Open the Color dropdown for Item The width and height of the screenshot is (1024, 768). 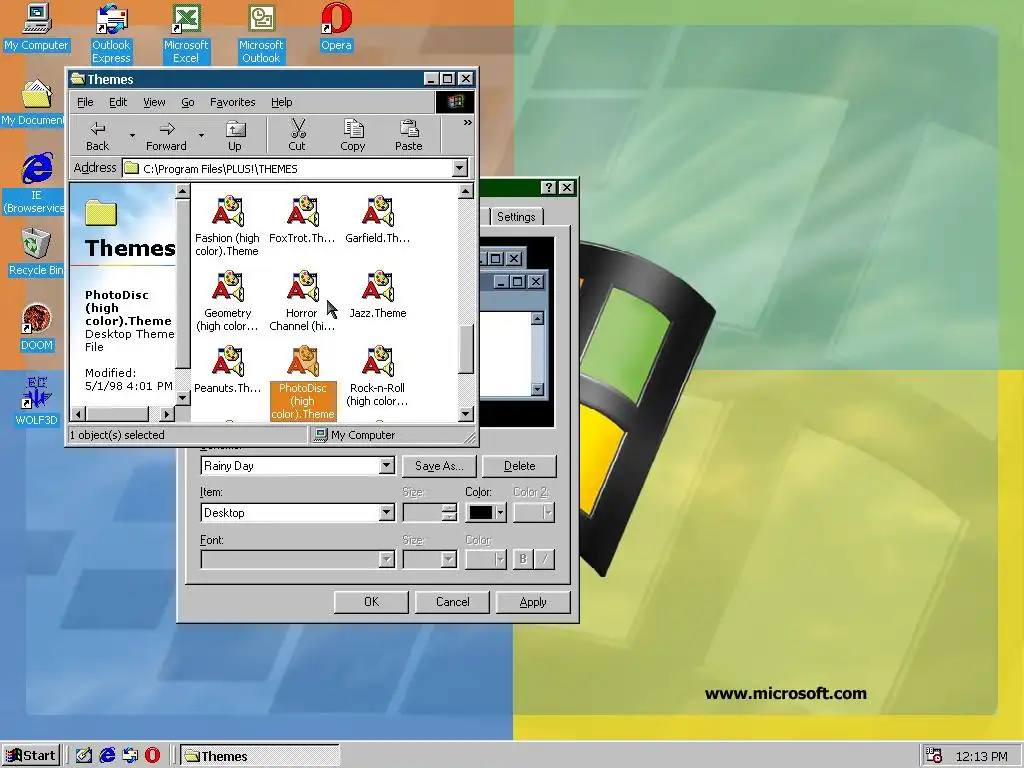pyautogui.click(x=500, y=513)
